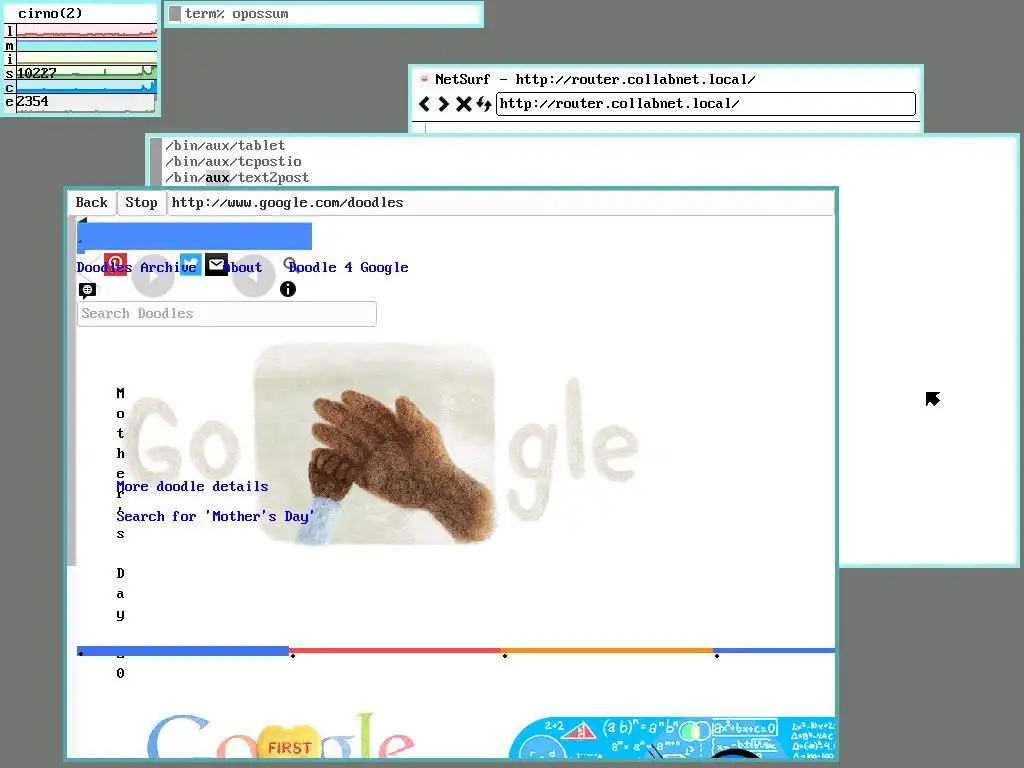Open the language globe speech-bubble icon
This screenshot has height=768, width=1024.
pos(88,290)
